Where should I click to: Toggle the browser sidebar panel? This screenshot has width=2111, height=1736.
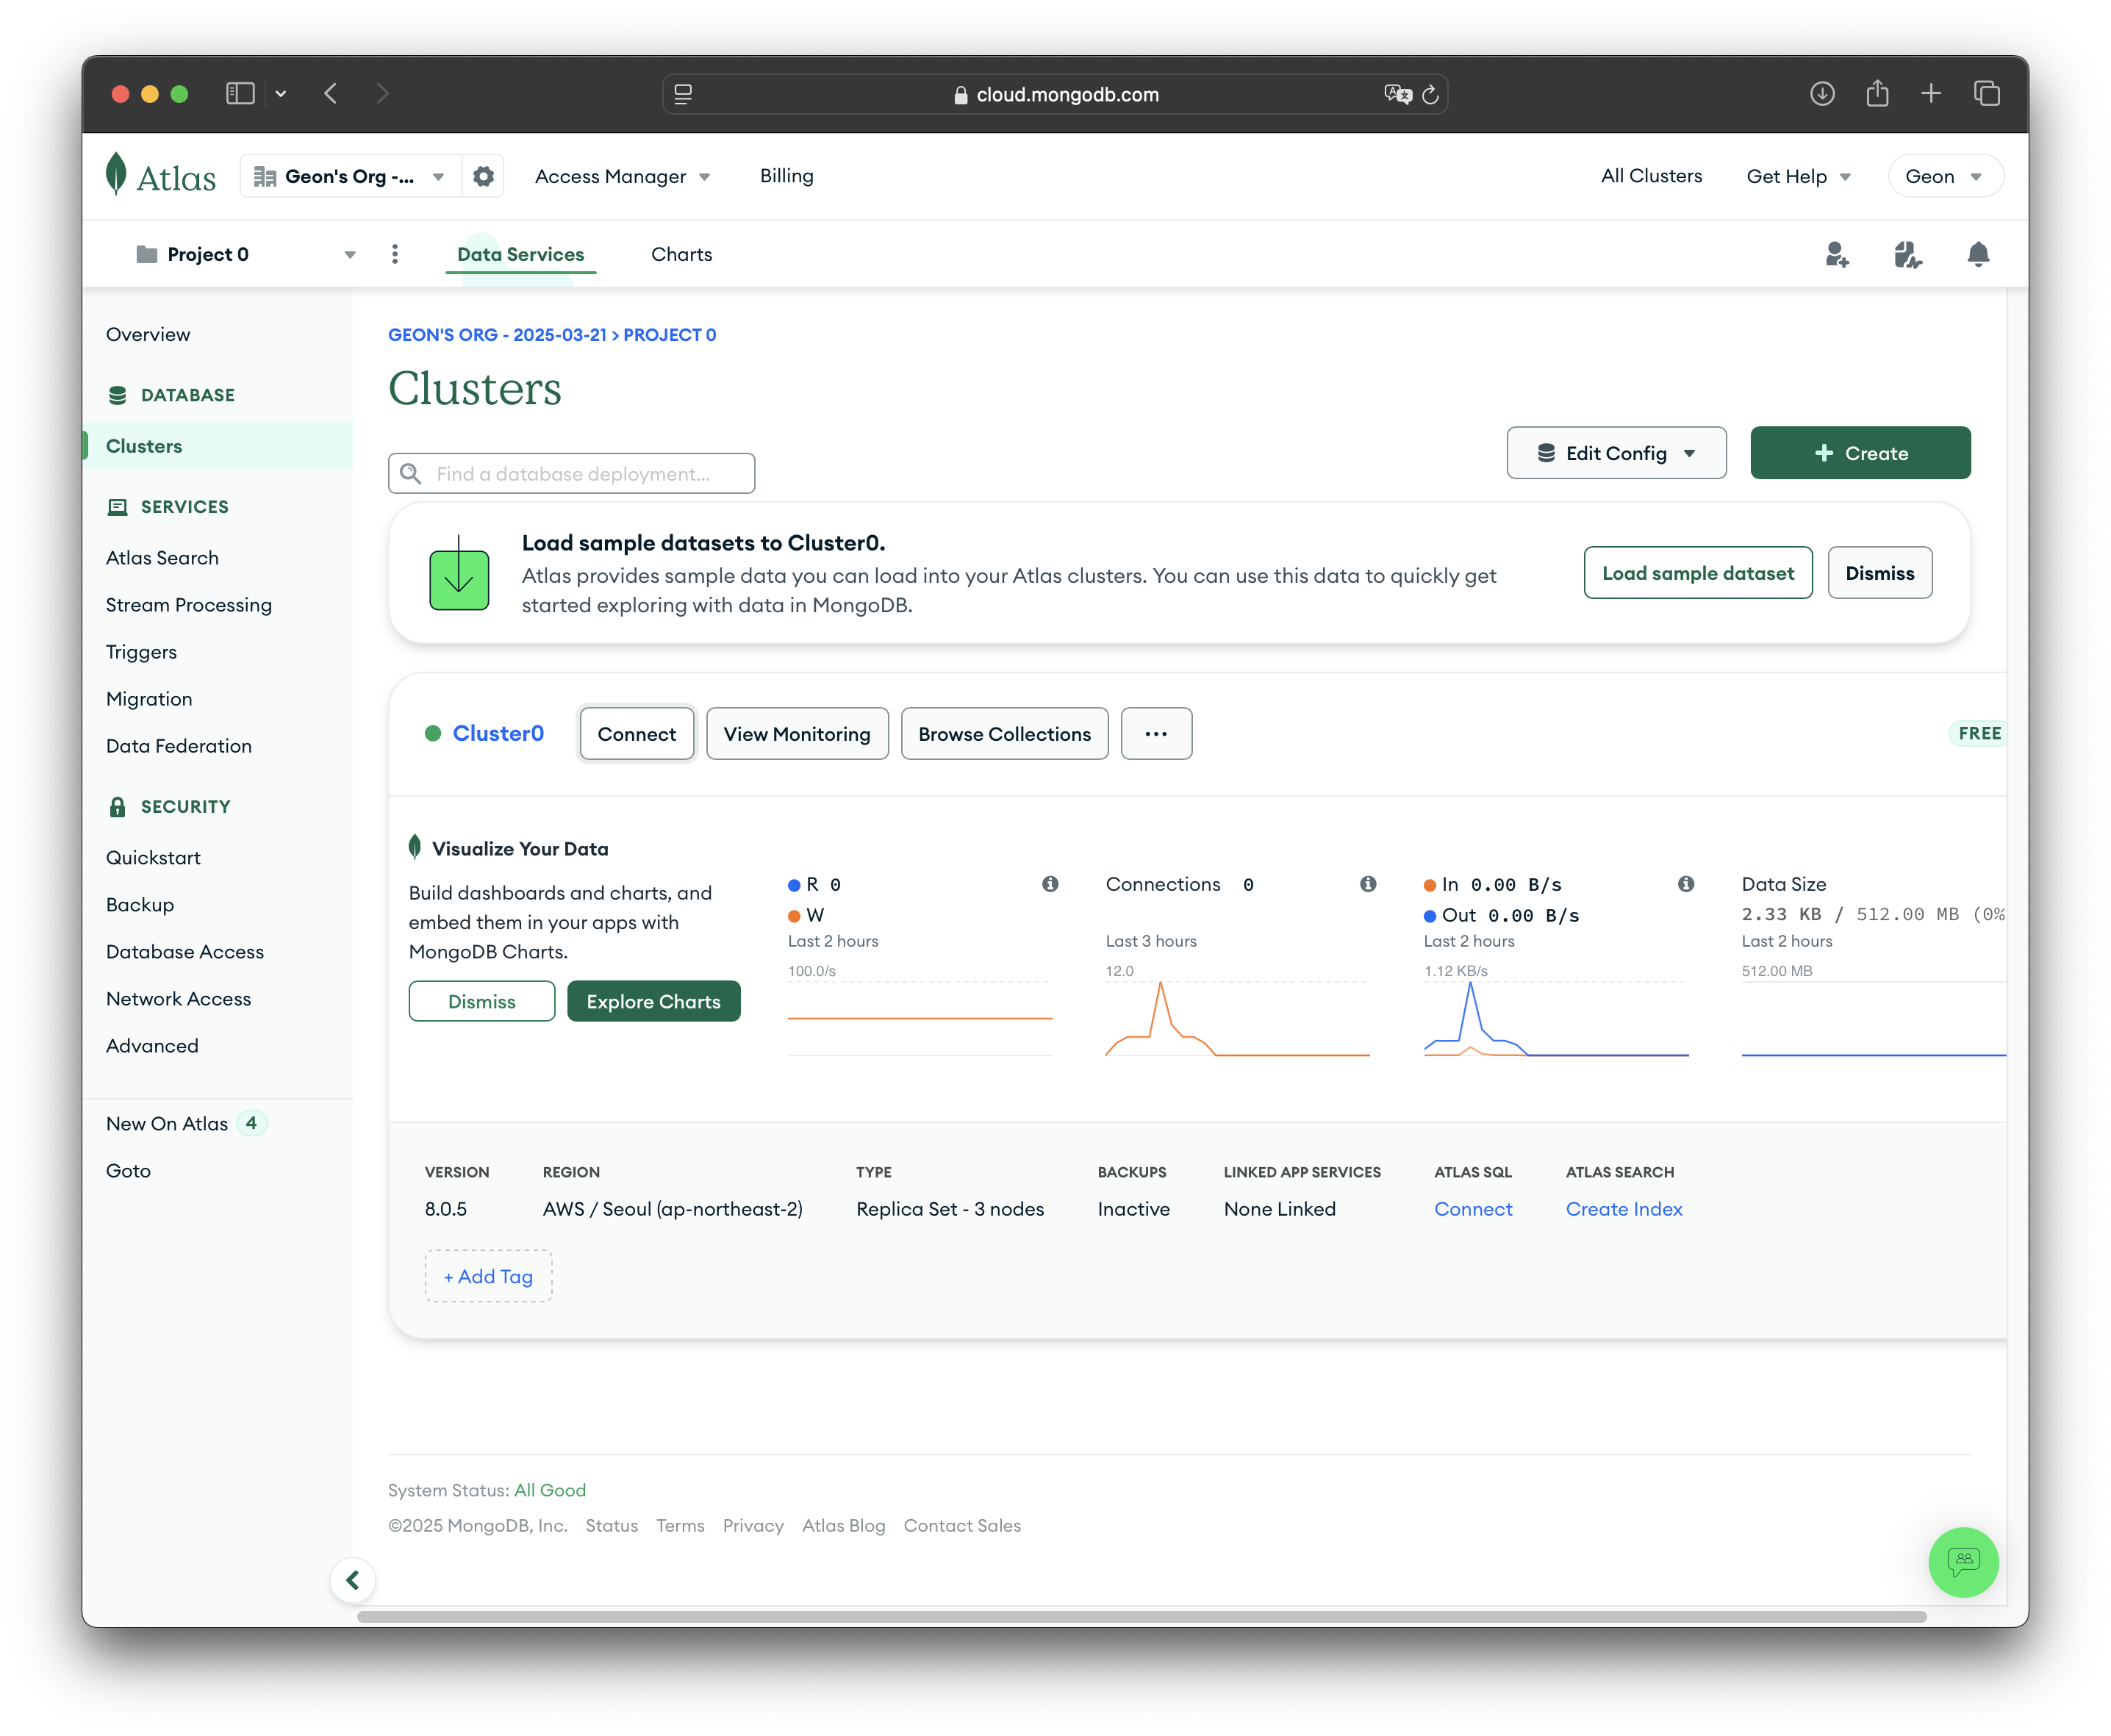click(x=240, y=94)
